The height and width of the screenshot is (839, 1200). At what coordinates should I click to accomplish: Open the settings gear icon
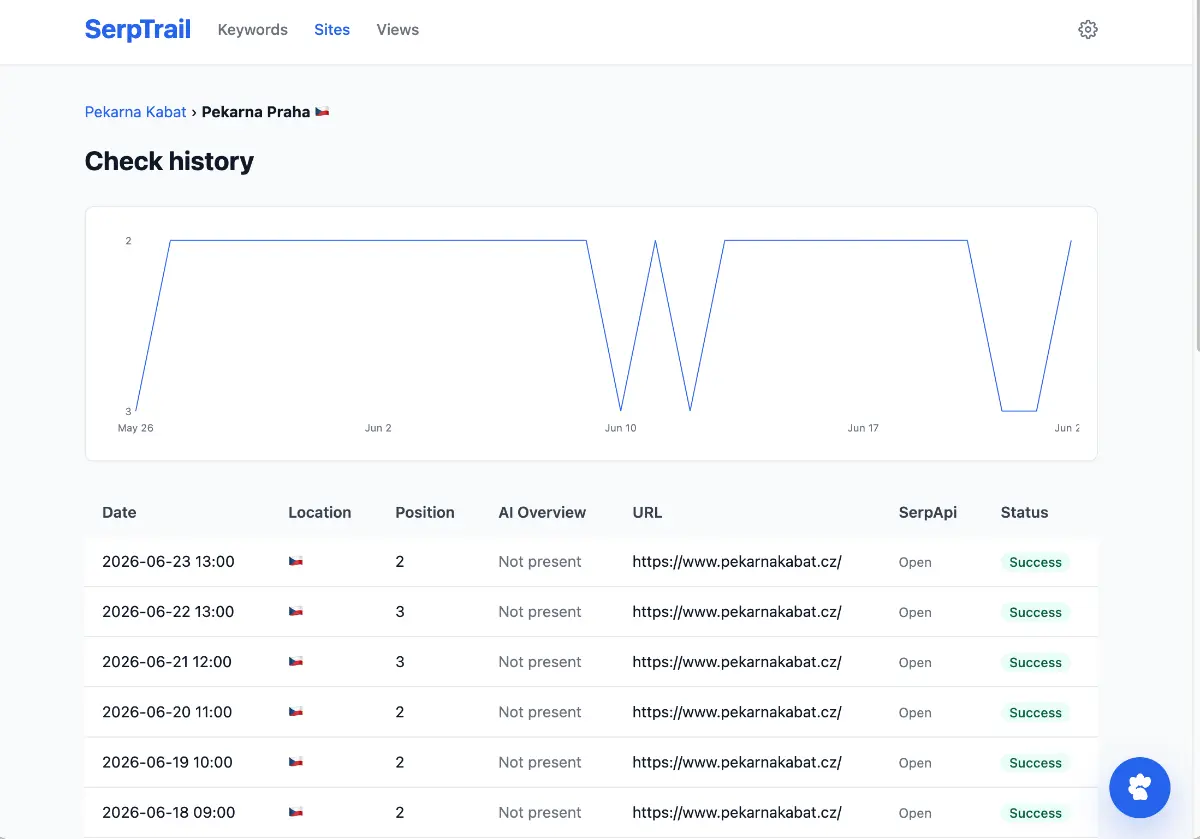pos(1088,30)
